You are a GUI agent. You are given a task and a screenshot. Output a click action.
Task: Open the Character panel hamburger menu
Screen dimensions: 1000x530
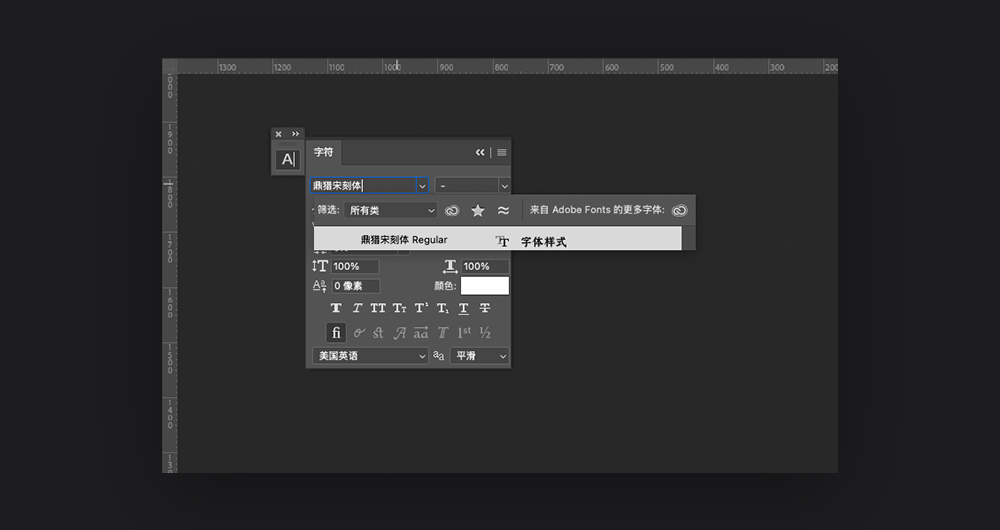[502, 152]
